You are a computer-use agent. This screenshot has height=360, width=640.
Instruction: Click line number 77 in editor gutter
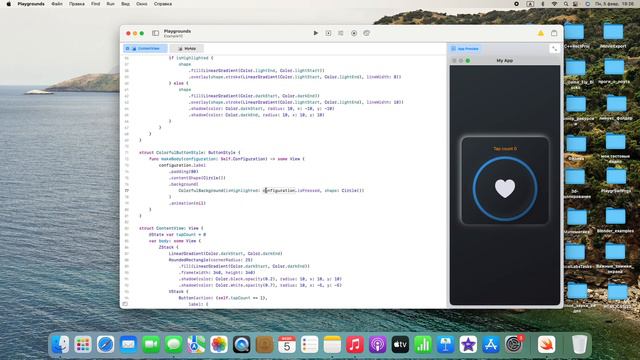point(127,190)
